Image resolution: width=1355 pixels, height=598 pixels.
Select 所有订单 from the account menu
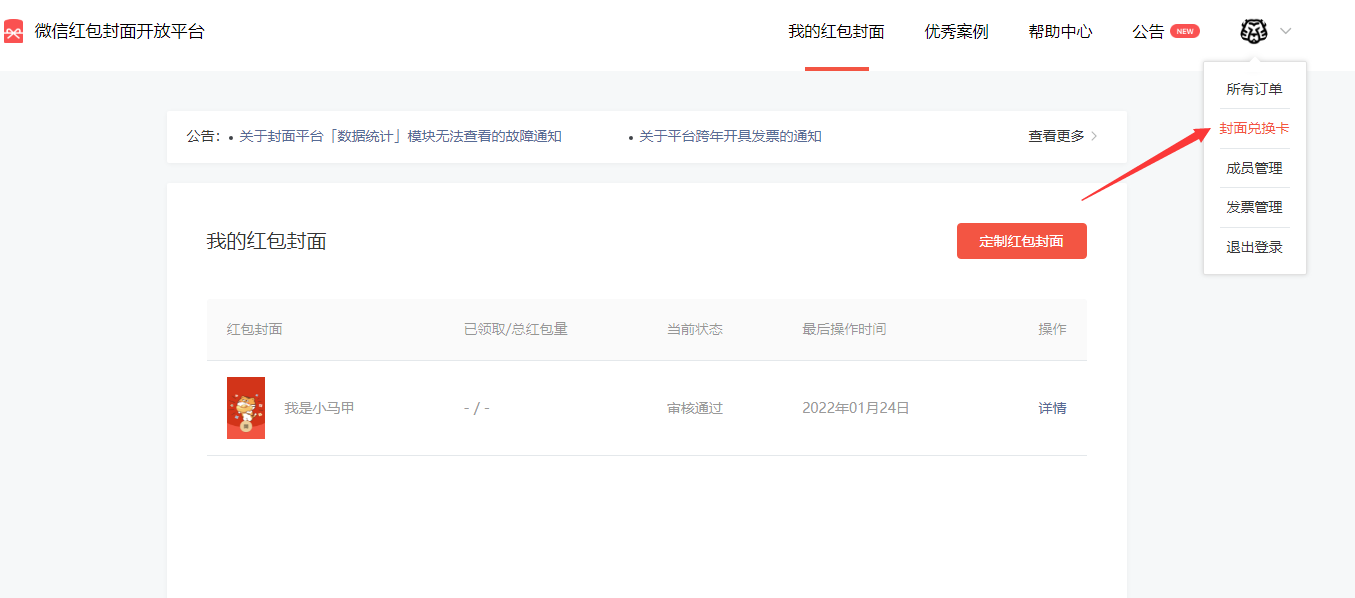(1254, 89)
